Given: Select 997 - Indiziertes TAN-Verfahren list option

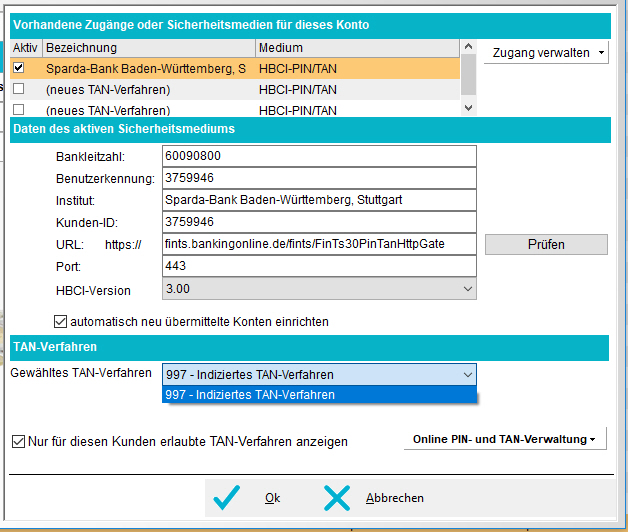Looking at the screenshot, I should (x=319, y=395).
